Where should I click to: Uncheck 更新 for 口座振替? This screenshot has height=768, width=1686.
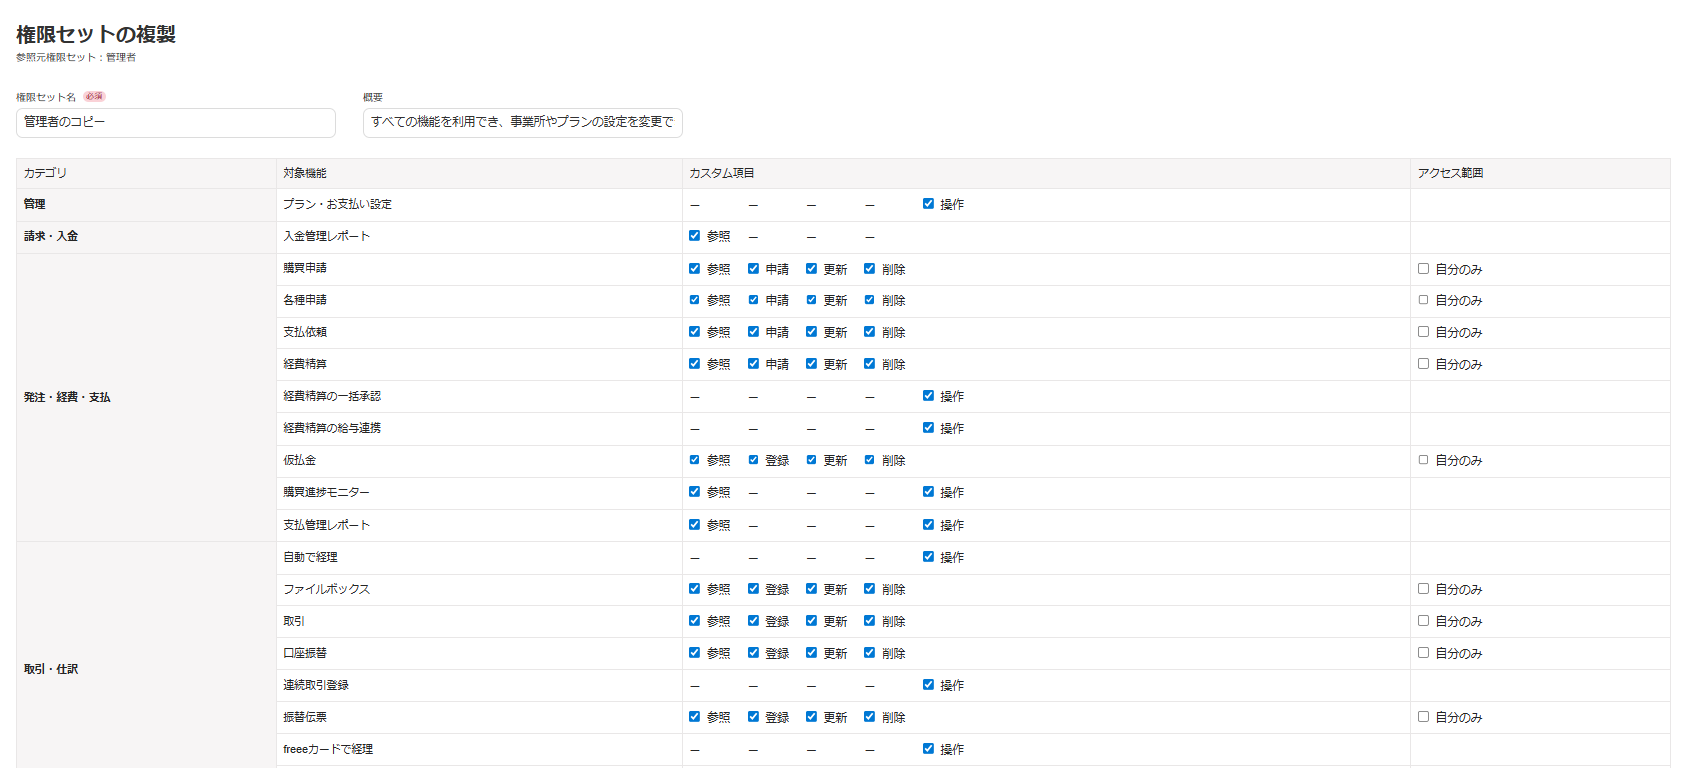[811, 653]
